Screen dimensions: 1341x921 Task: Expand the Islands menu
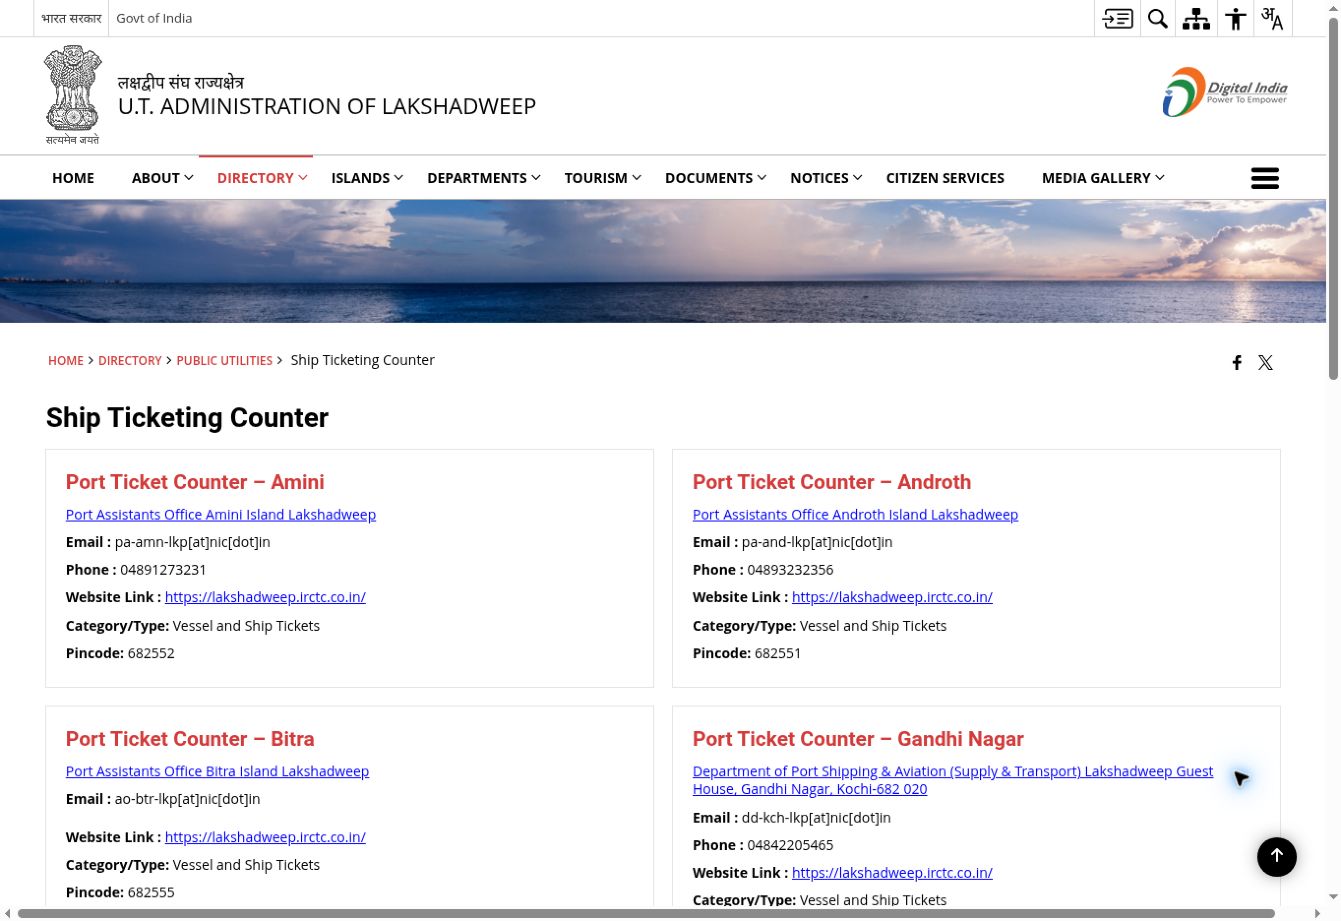coord(367,178)
